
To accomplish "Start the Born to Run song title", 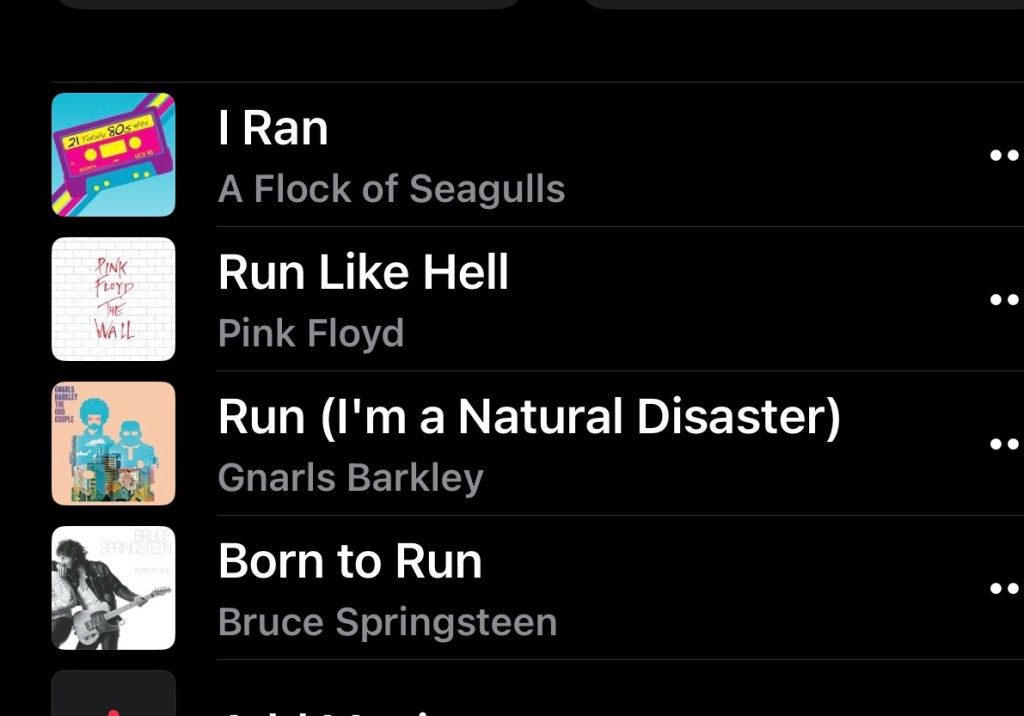I will (350, 561).
